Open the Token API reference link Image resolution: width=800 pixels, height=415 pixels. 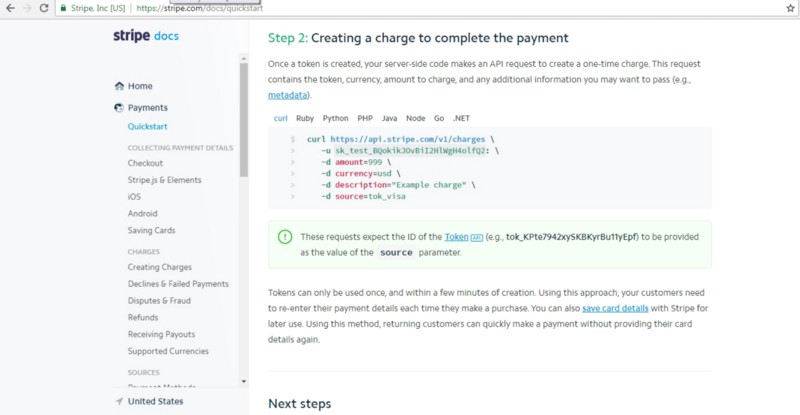pos(456,237)
